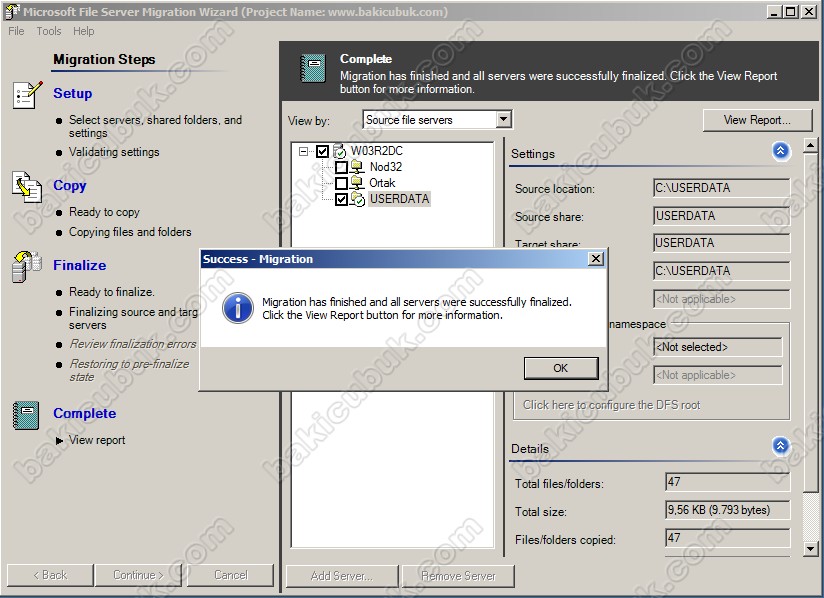Click the 'Review finalization errors' step text
This screenshot has height=598, width=824.
click(133, 344)
